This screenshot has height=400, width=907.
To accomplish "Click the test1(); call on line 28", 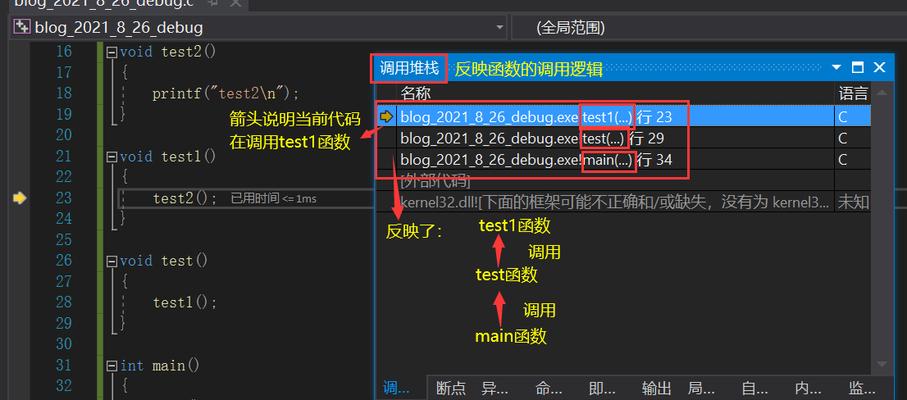I will [185, 303].
